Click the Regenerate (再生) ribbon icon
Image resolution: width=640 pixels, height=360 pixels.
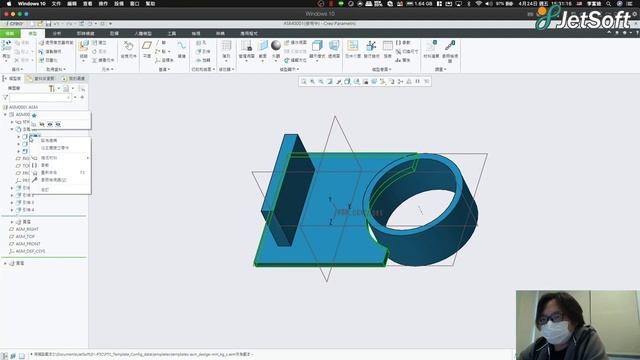coord(6,46)
